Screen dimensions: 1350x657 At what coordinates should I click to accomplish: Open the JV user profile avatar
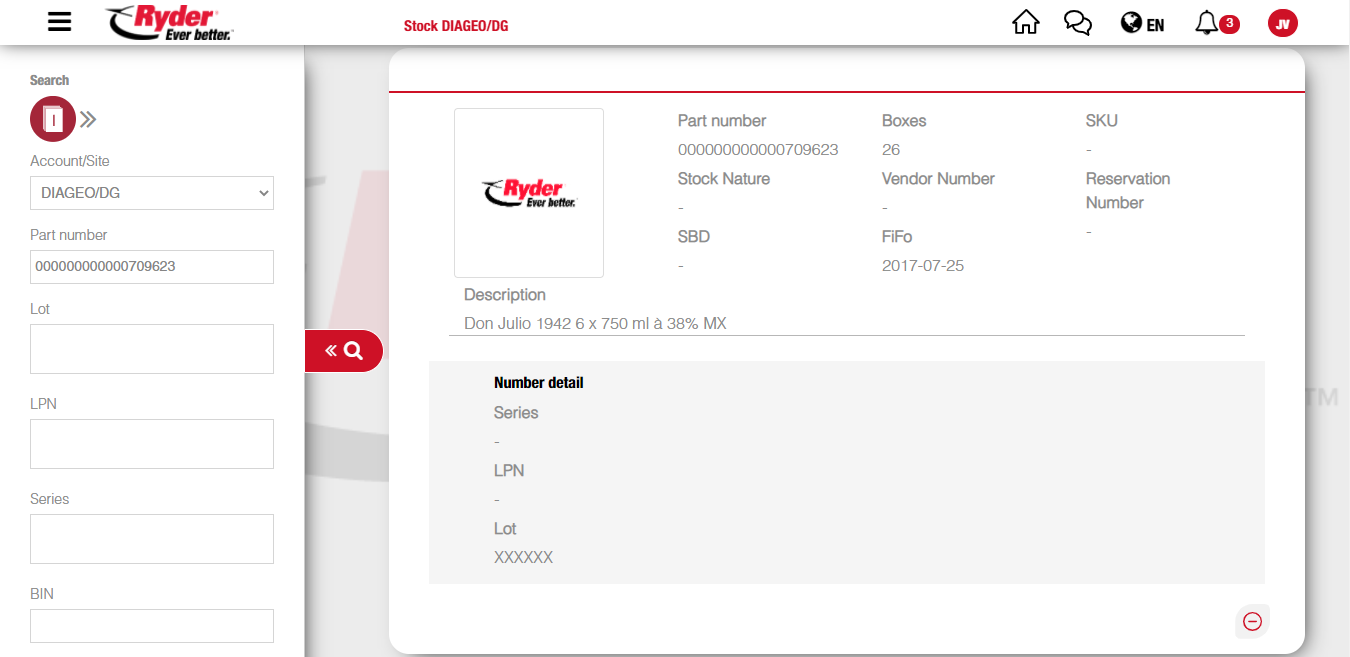pyautogui.click(x=1282, y=23)
